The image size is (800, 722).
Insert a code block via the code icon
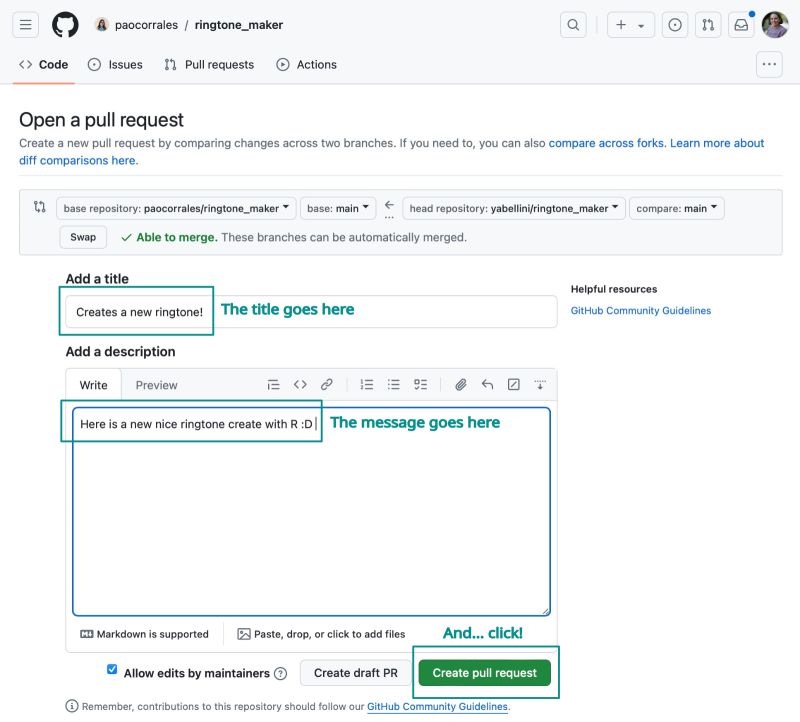[300, 384]
